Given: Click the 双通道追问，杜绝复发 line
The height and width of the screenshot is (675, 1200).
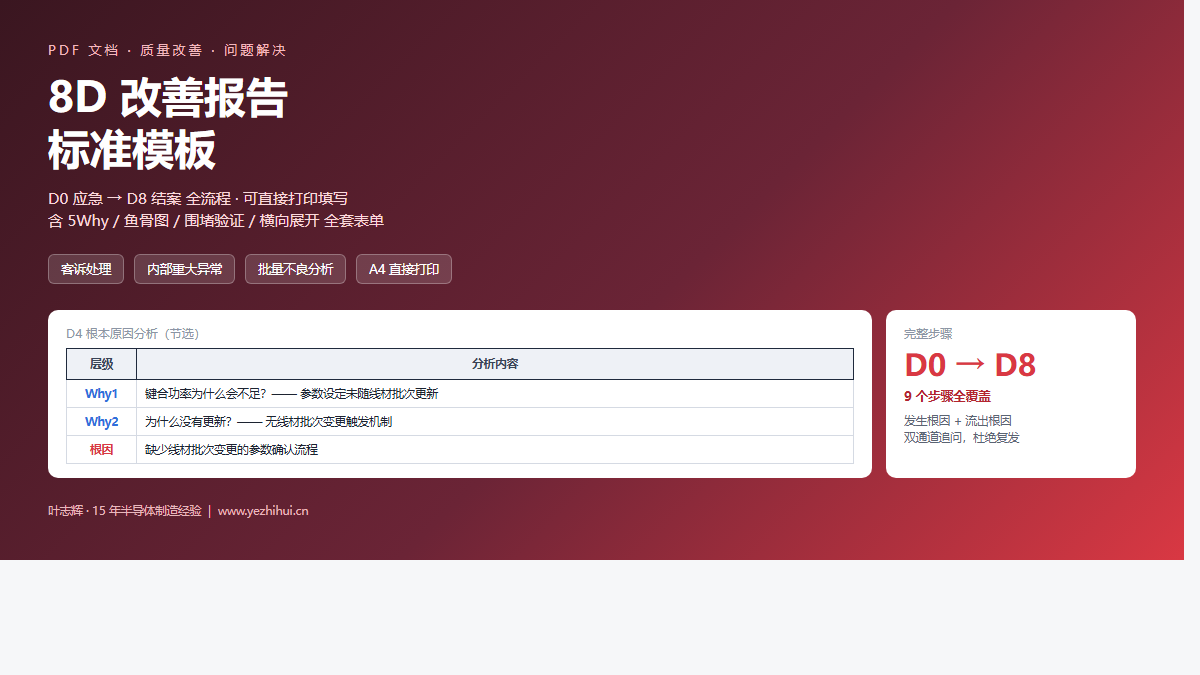Looking at the screenshot, I should pos(962,437).
